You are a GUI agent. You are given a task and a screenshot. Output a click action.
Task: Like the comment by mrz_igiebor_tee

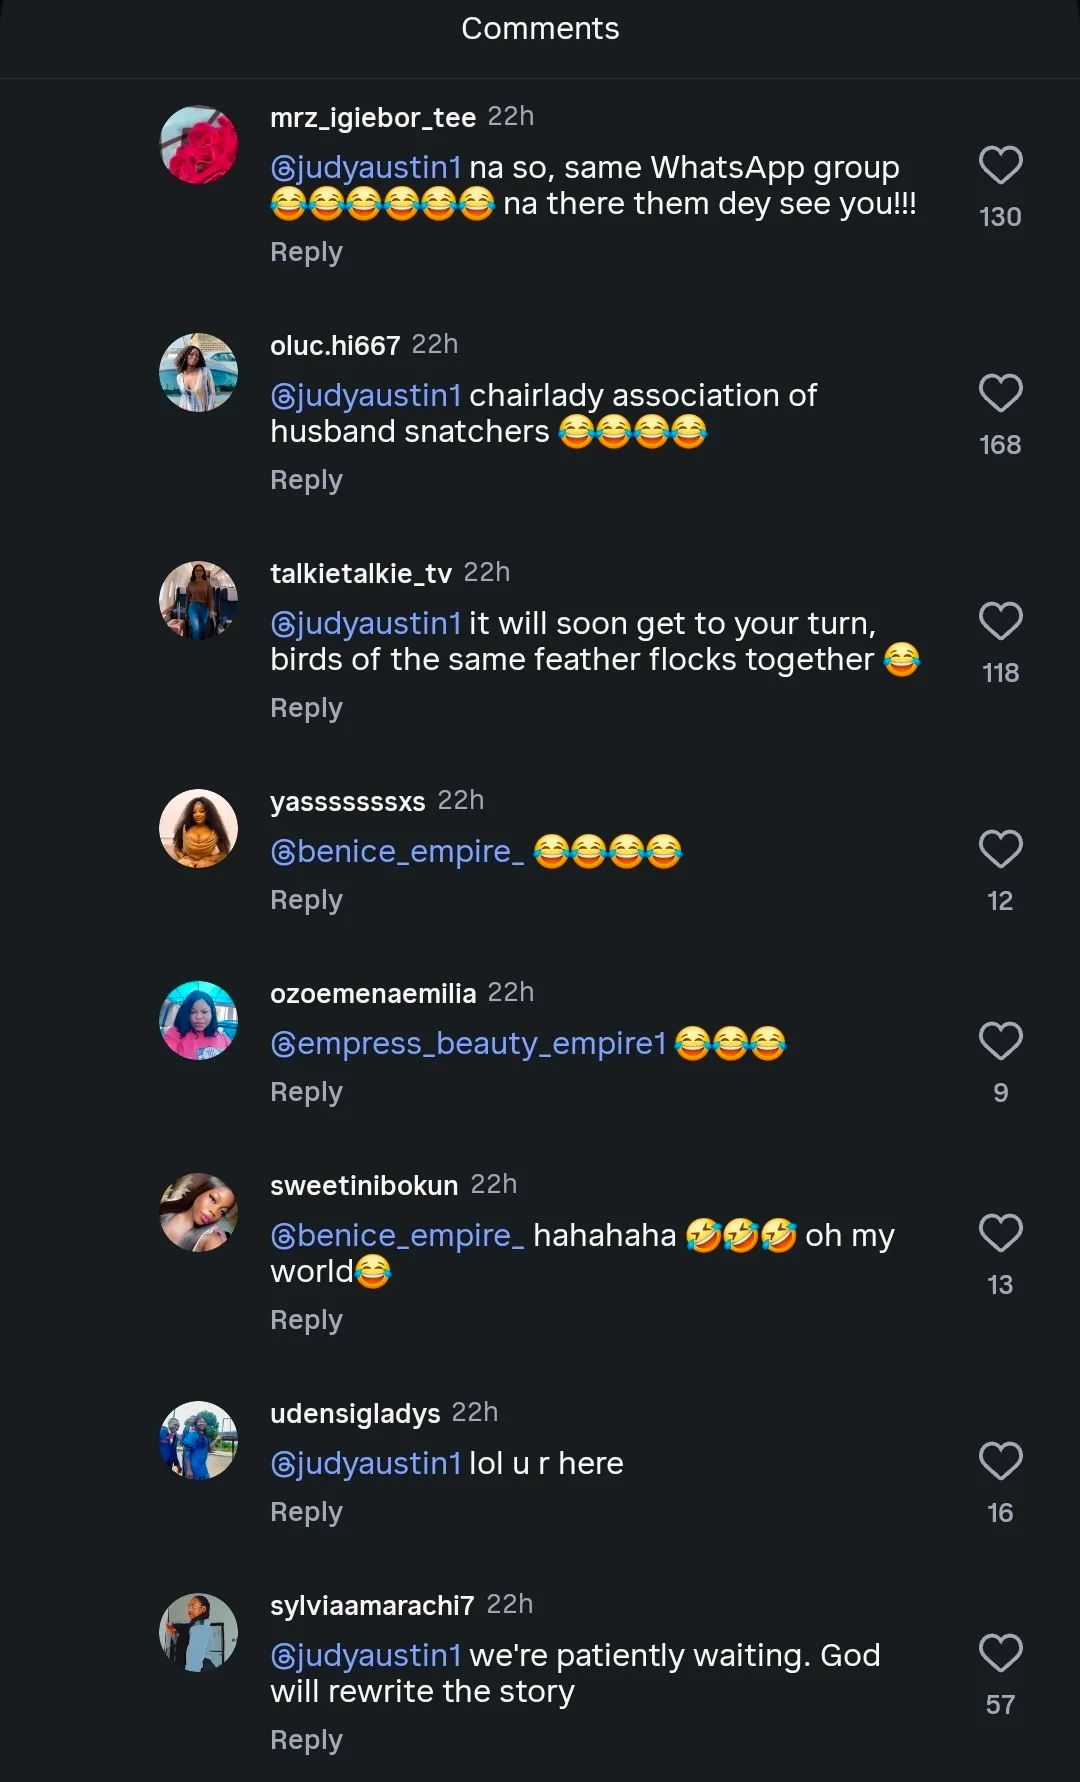1000,165
